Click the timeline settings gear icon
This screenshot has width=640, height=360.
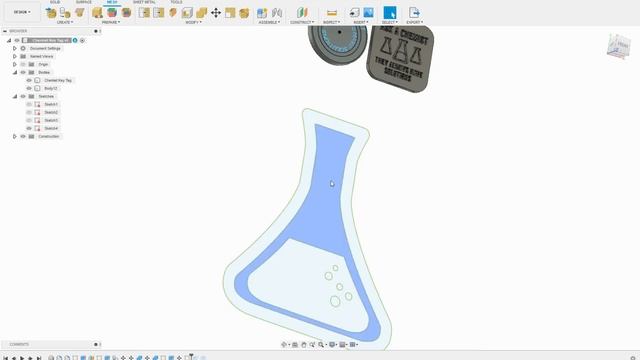(633, 358)
